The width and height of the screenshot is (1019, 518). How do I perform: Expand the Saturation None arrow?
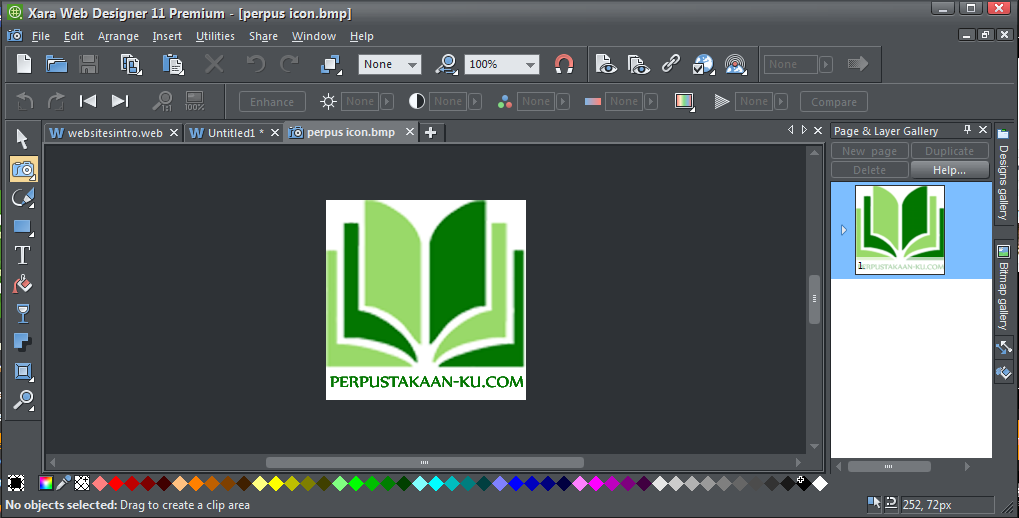pyautogui.click(x=563, y=101)
